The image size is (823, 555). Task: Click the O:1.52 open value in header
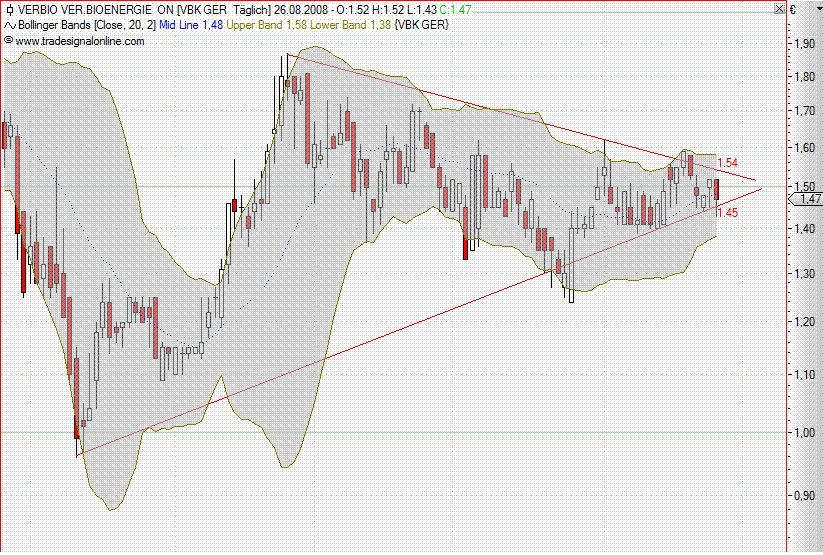coord(354,9)
